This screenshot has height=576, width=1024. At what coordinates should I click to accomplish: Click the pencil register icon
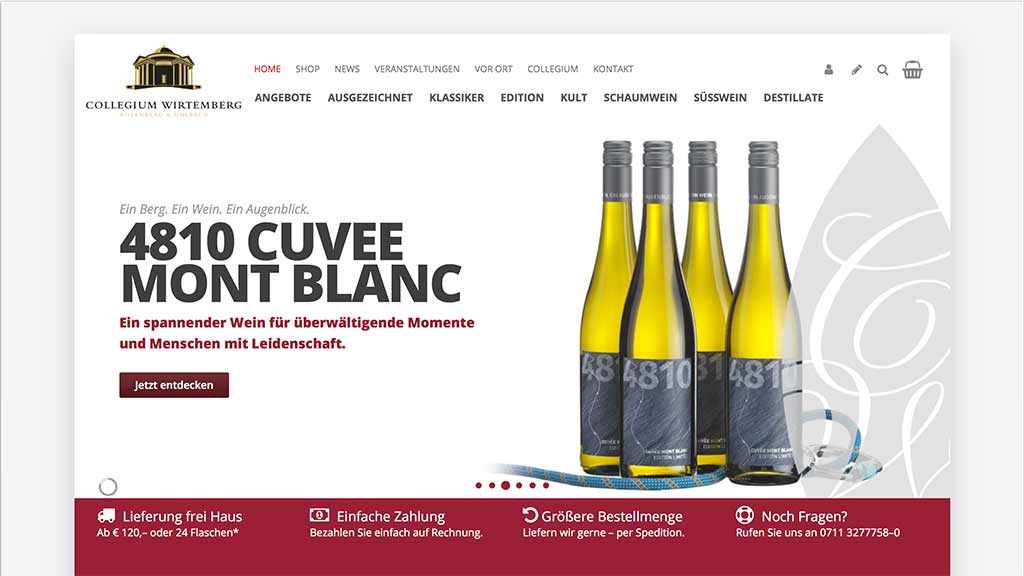coord(856,69)
